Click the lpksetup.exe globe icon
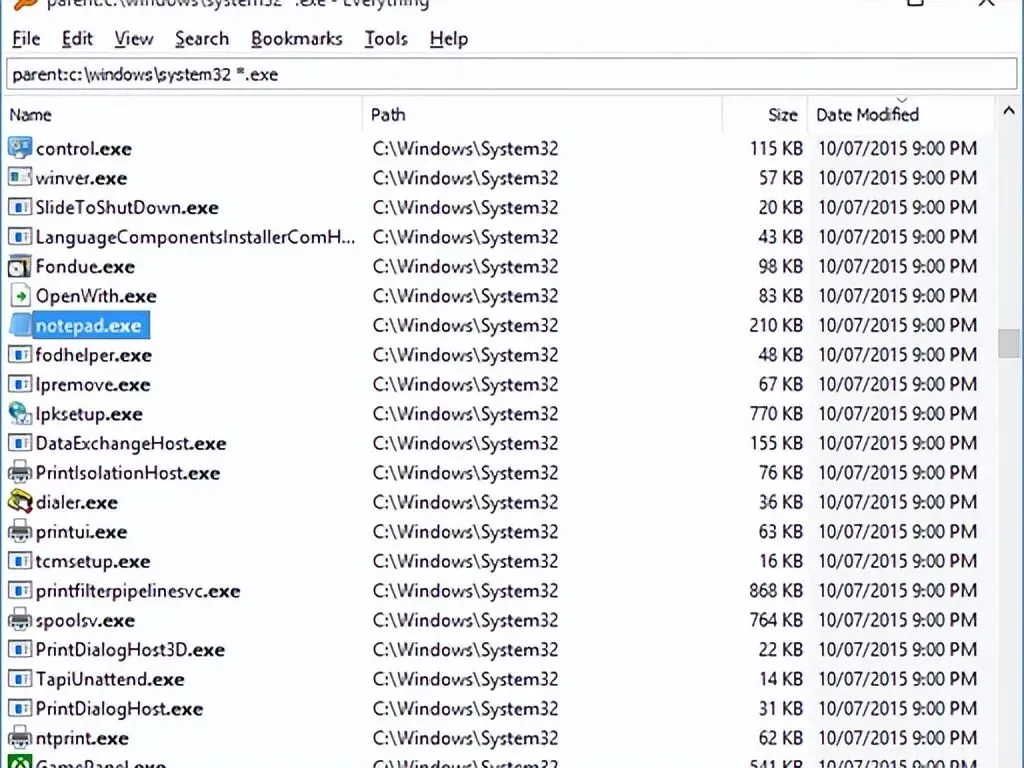 (x=20, y=413)
